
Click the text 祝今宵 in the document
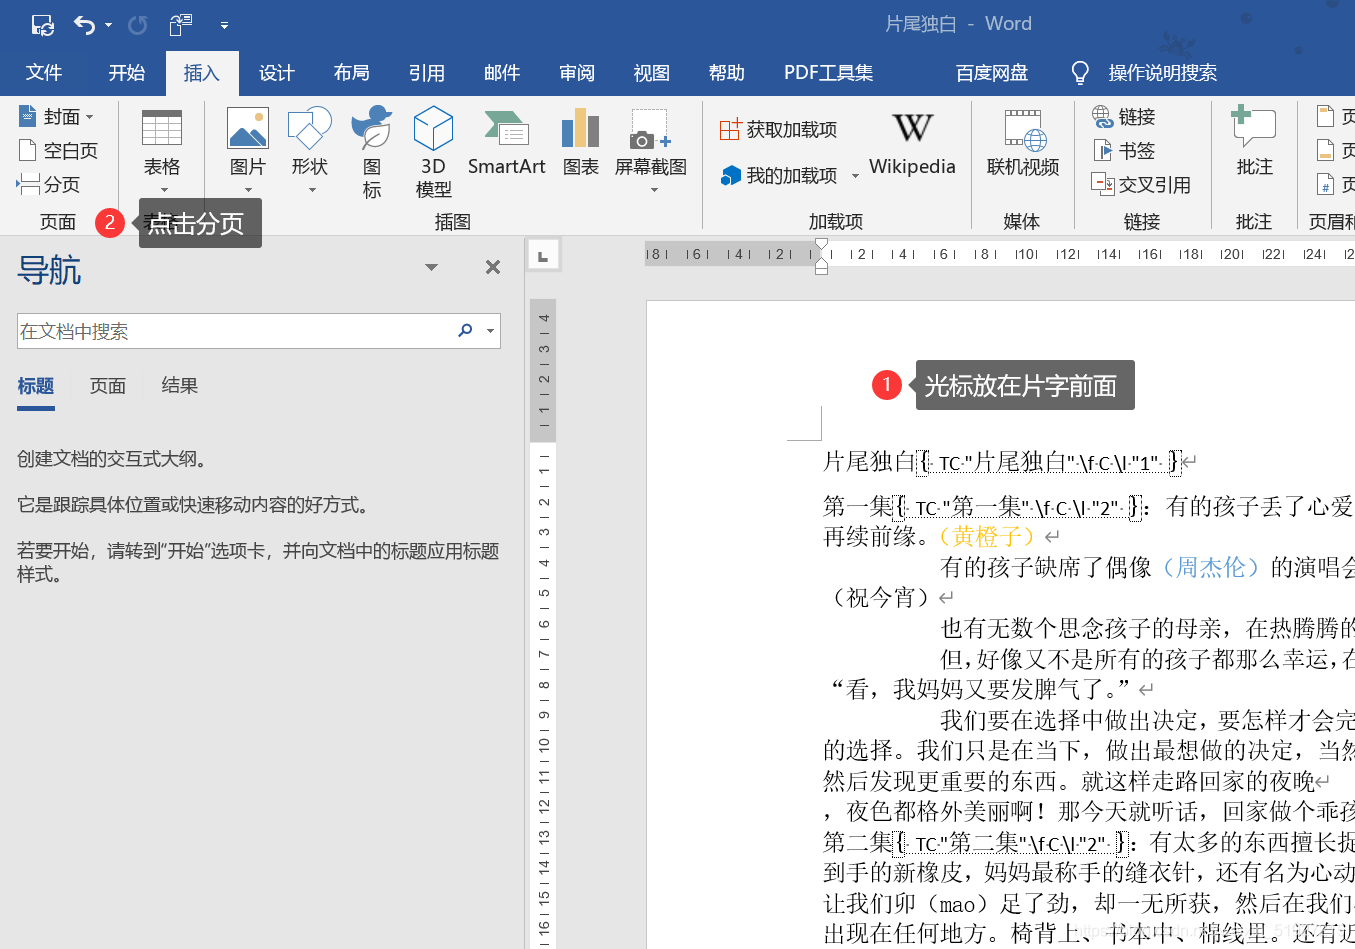click(x=880, y=598)
